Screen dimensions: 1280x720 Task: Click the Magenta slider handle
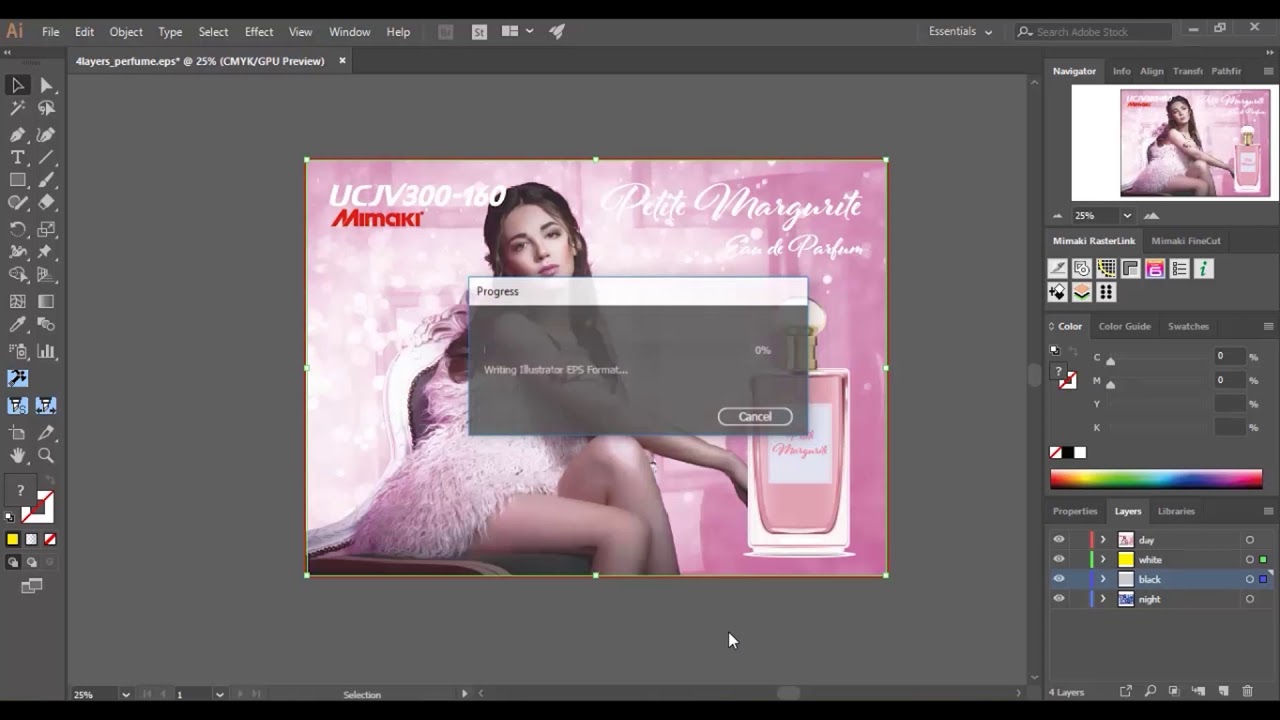[1110, 385]
